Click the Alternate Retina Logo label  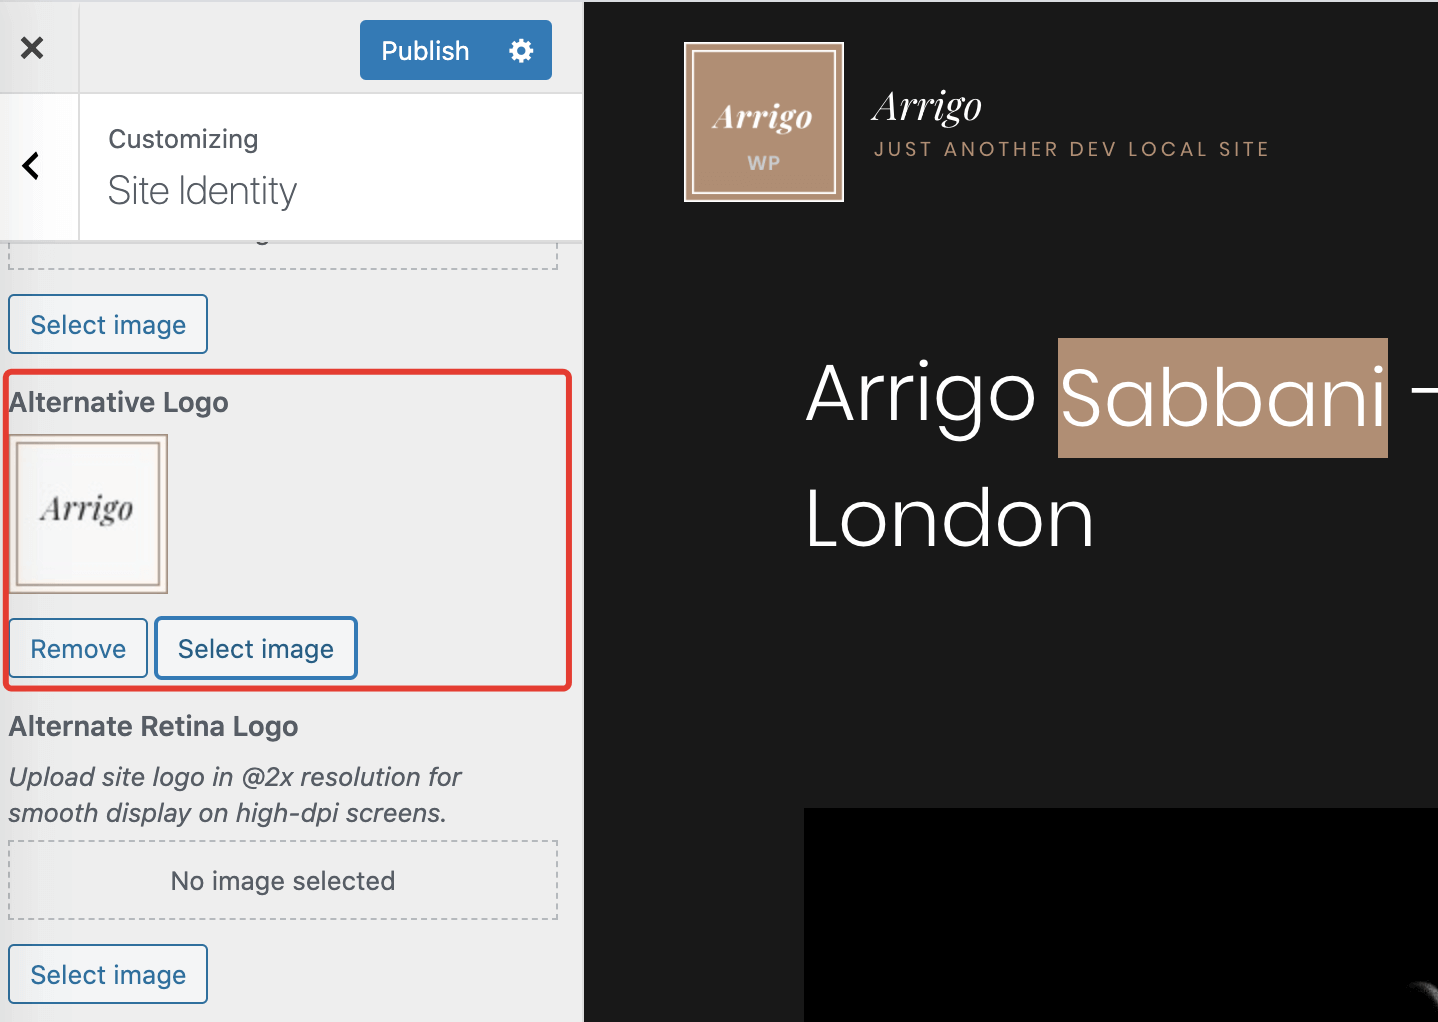pos(153,726)
